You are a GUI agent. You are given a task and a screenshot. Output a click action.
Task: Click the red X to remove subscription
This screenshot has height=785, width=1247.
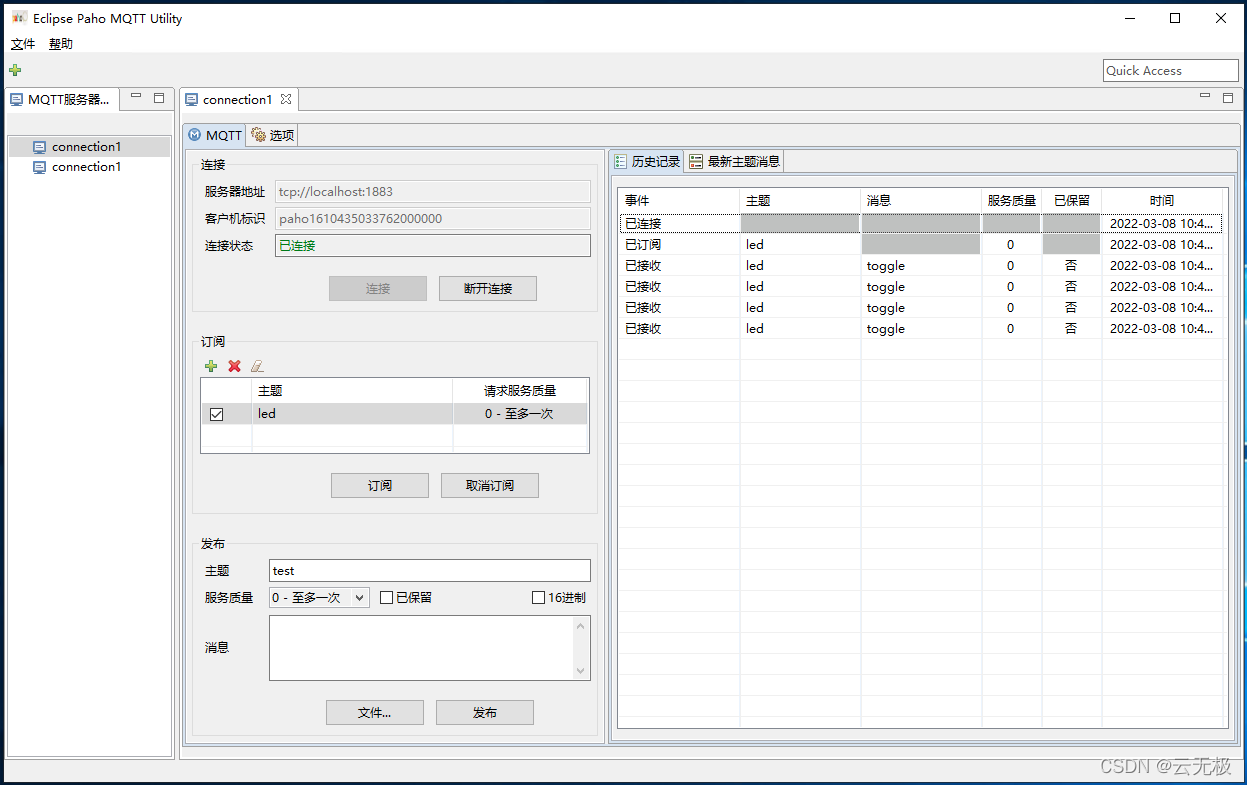[234, 366]
